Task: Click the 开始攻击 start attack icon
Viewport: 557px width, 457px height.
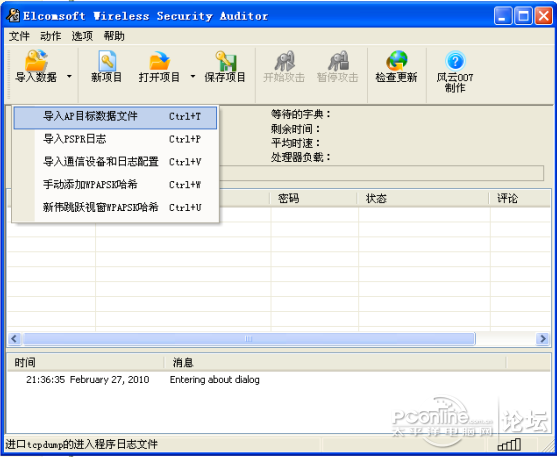Action: click(284, 61)
